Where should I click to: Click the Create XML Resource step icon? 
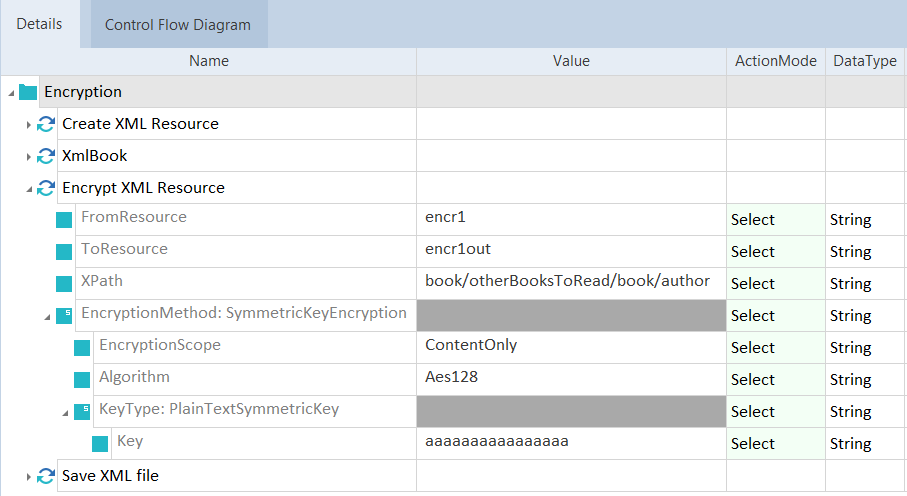(46, 124)
